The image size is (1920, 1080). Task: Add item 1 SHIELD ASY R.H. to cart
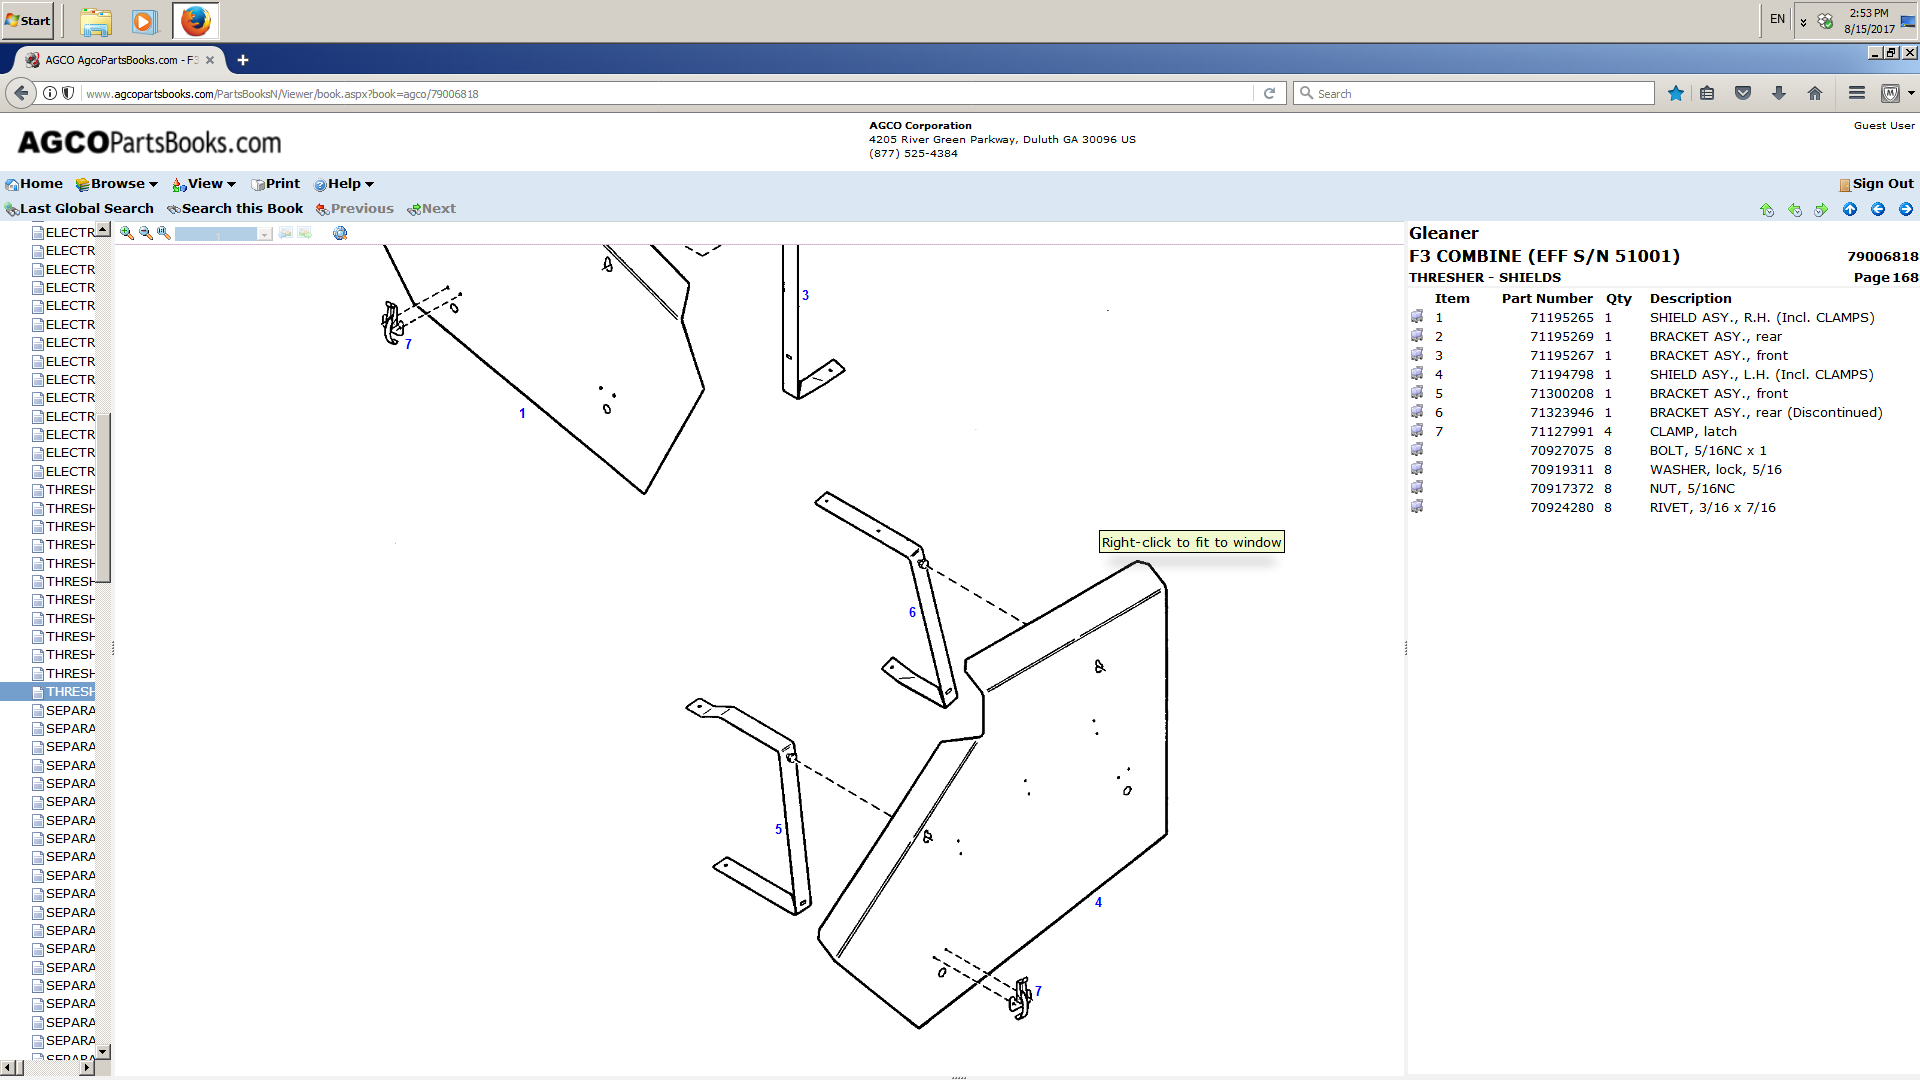(x=1417, y=317)
